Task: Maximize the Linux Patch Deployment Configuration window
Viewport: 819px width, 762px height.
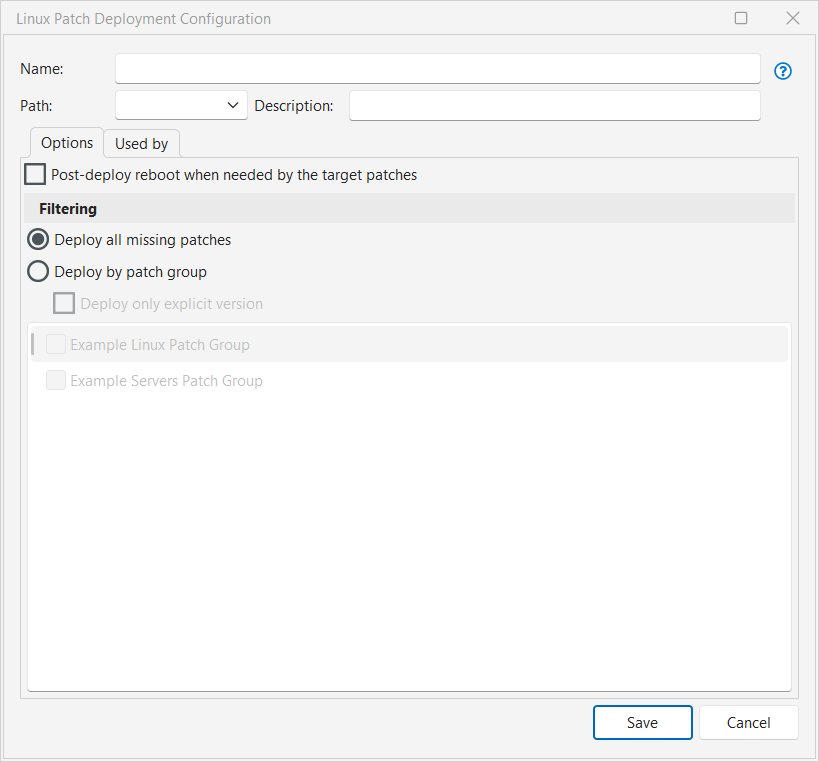Action: pos(741,18)
